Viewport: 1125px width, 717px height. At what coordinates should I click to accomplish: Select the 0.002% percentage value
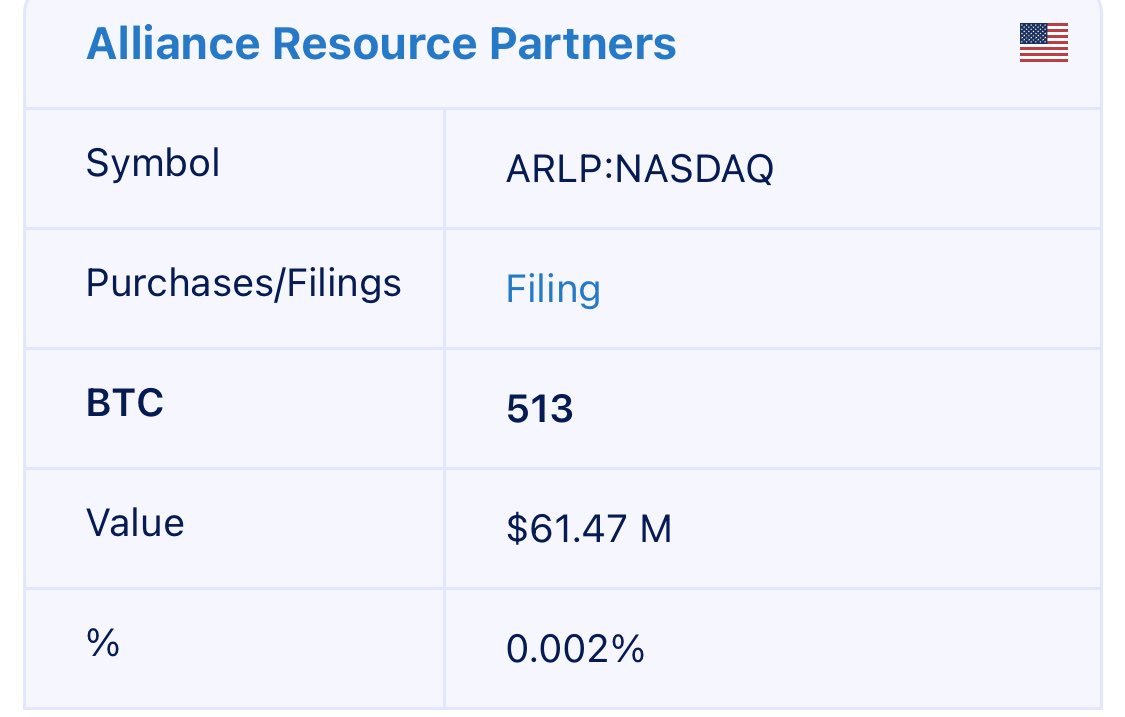pyautogui.click(x=575, y=649)
